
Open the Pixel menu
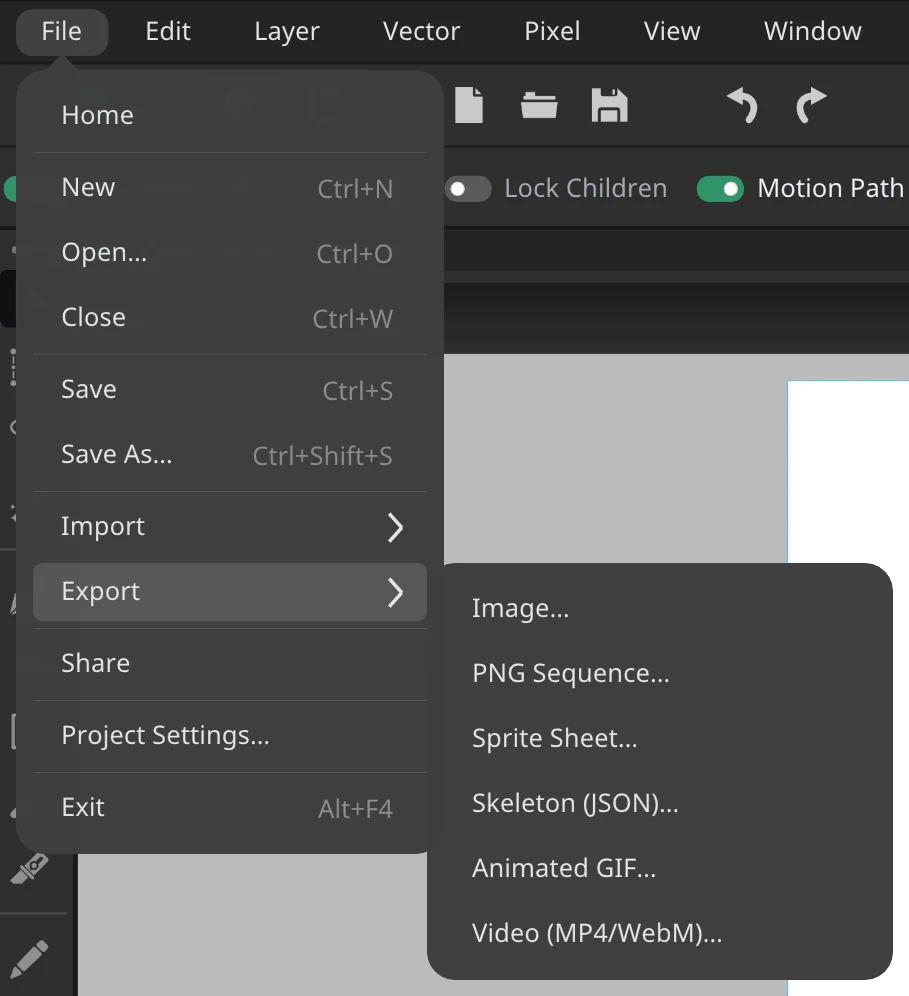552,31
